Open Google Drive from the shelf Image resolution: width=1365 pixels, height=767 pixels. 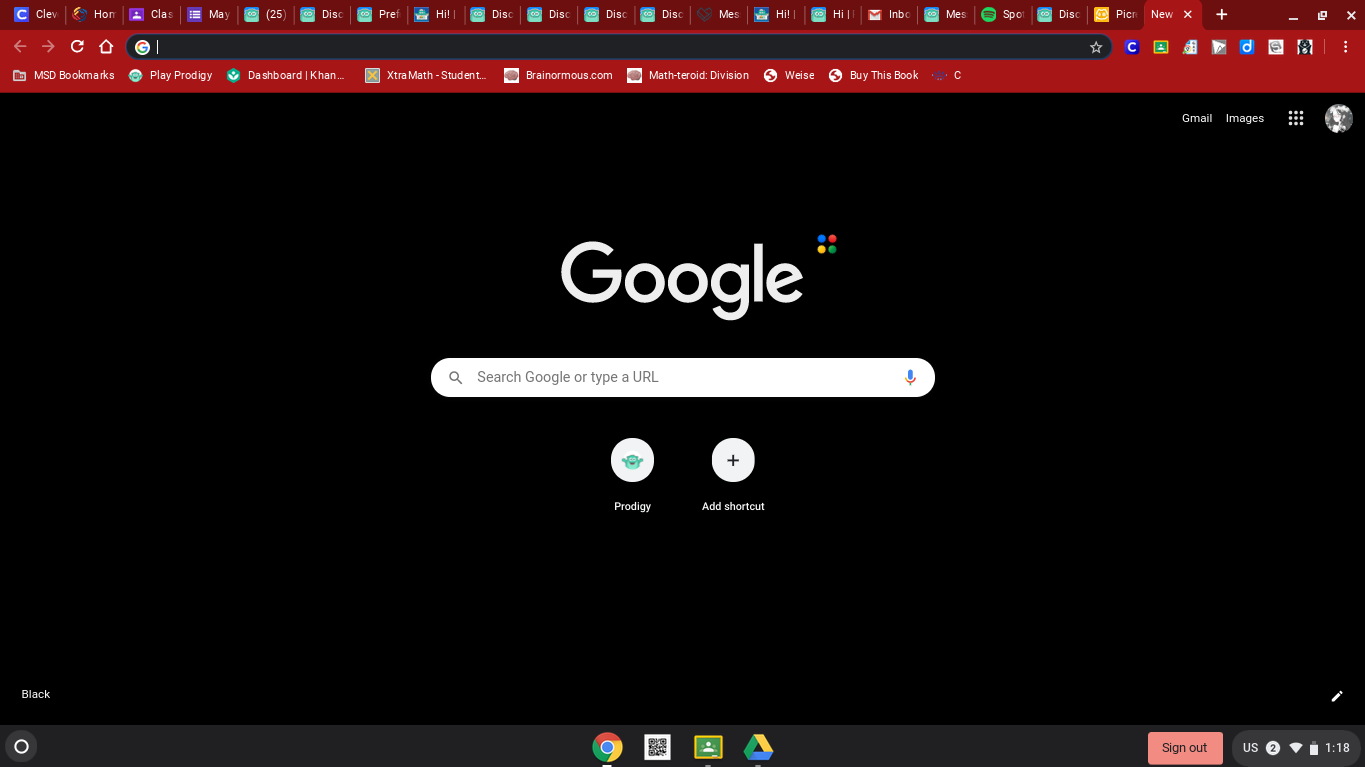(x=758, y=747)
